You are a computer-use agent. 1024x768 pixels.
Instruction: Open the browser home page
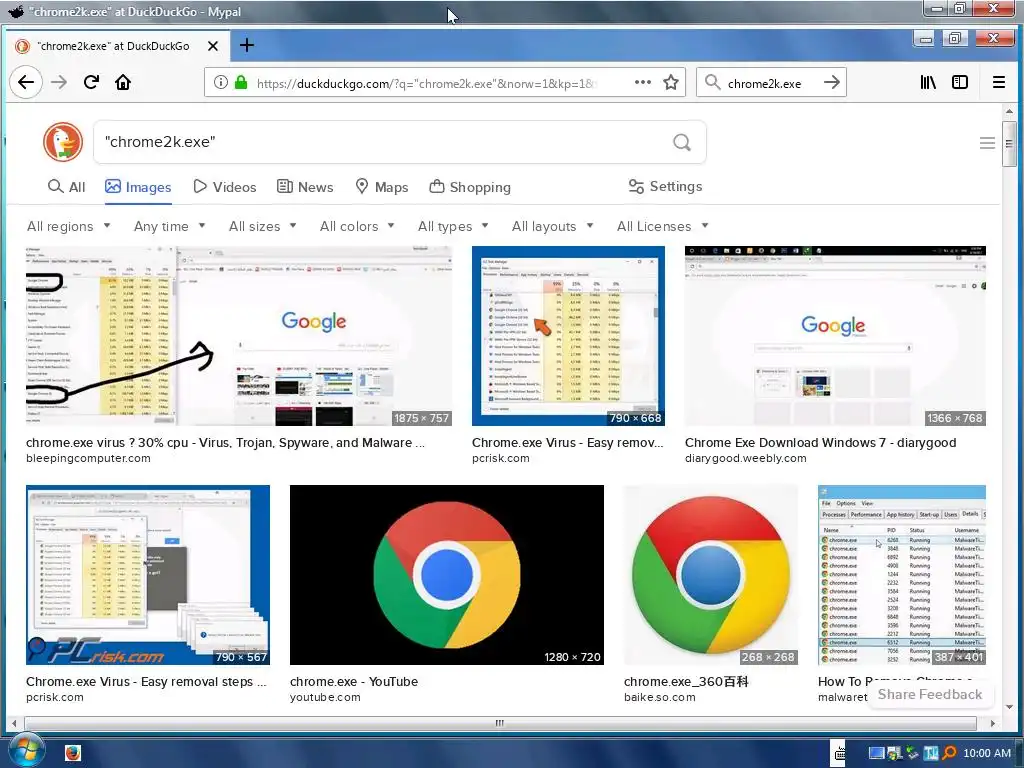[x=123, y=82]
